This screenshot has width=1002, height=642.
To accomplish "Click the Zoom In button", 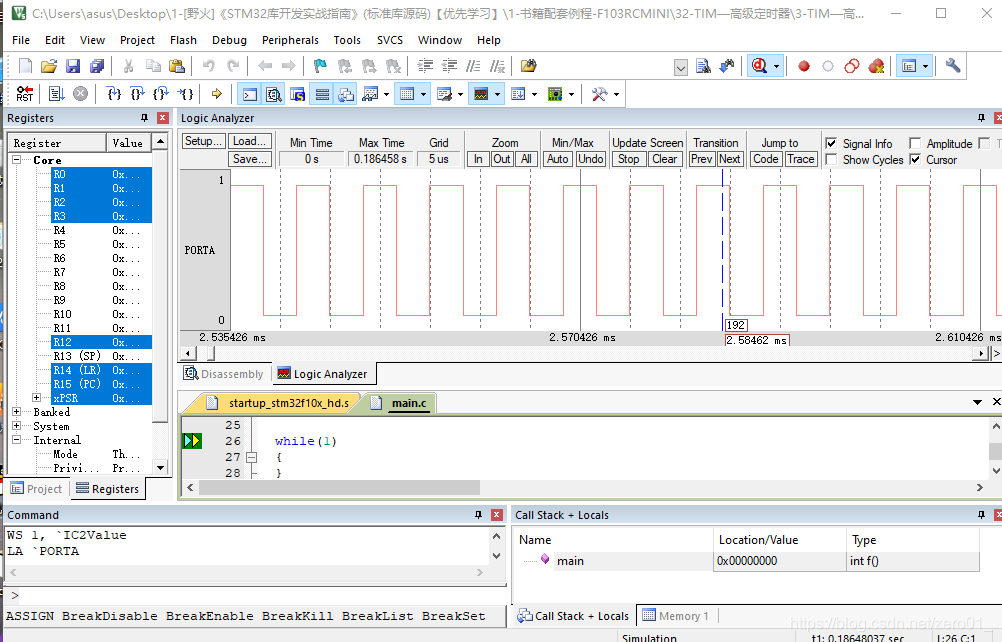I will [478, 159].
